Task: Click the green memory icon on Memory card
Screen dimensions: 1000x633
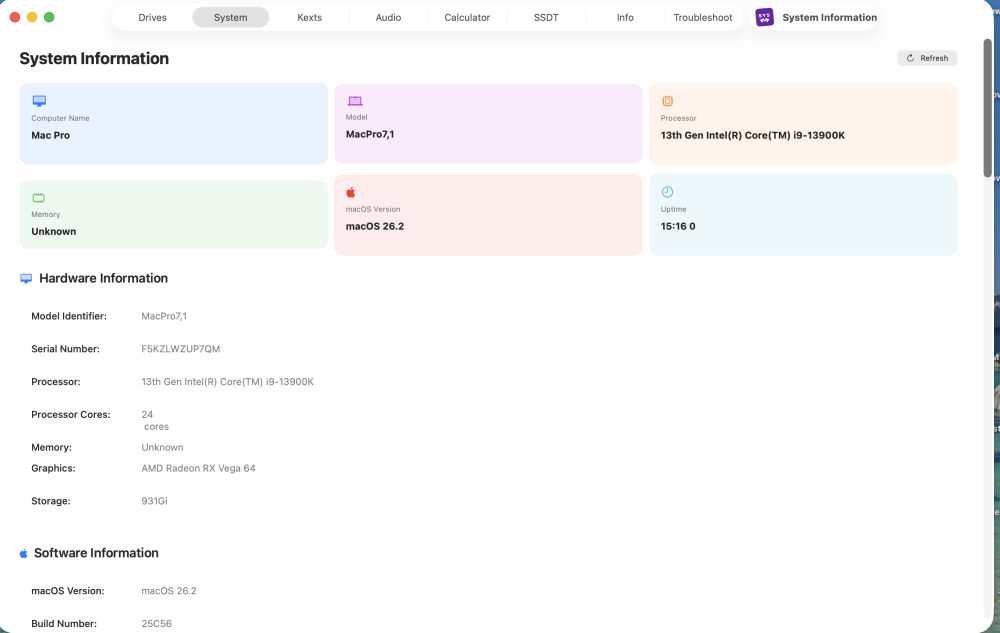Action: point(38,198)
